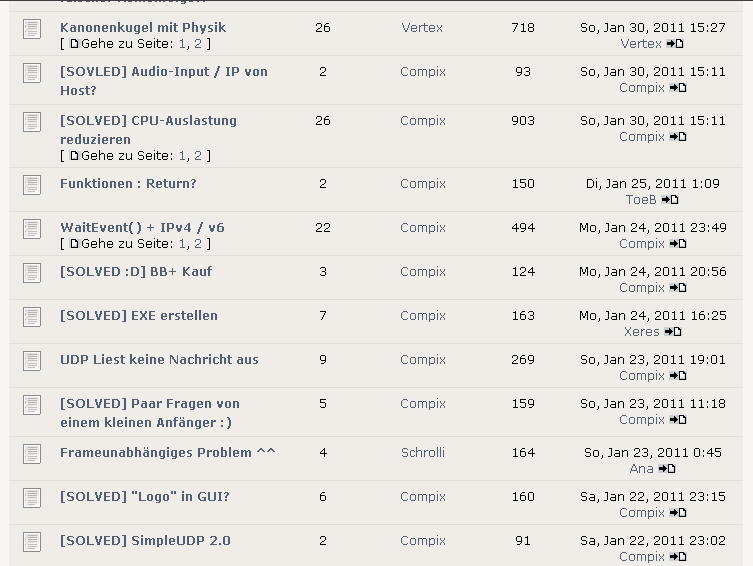Open the Frameunabhängiges Problem topic

(167, 453)
